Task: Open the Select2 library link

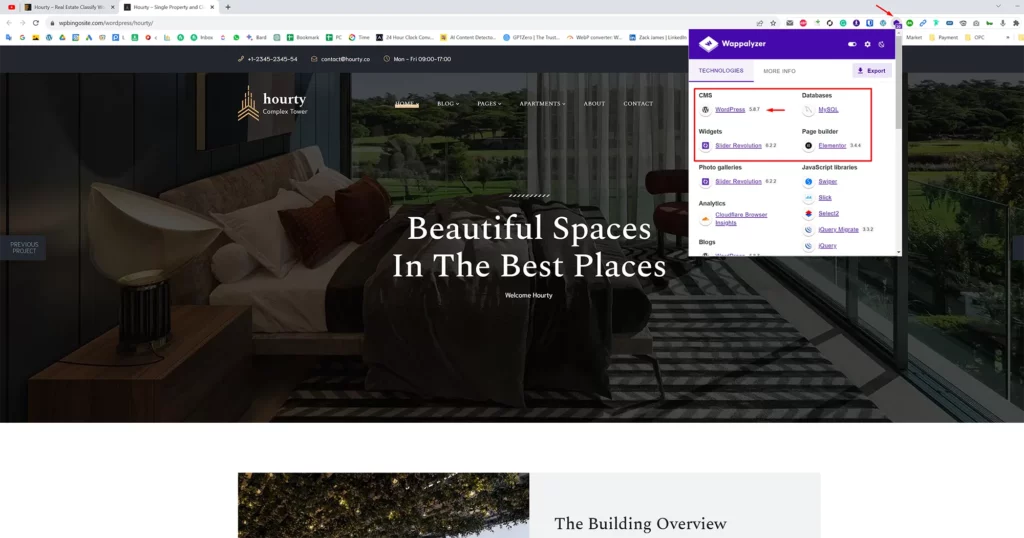Action: [828, 214]
